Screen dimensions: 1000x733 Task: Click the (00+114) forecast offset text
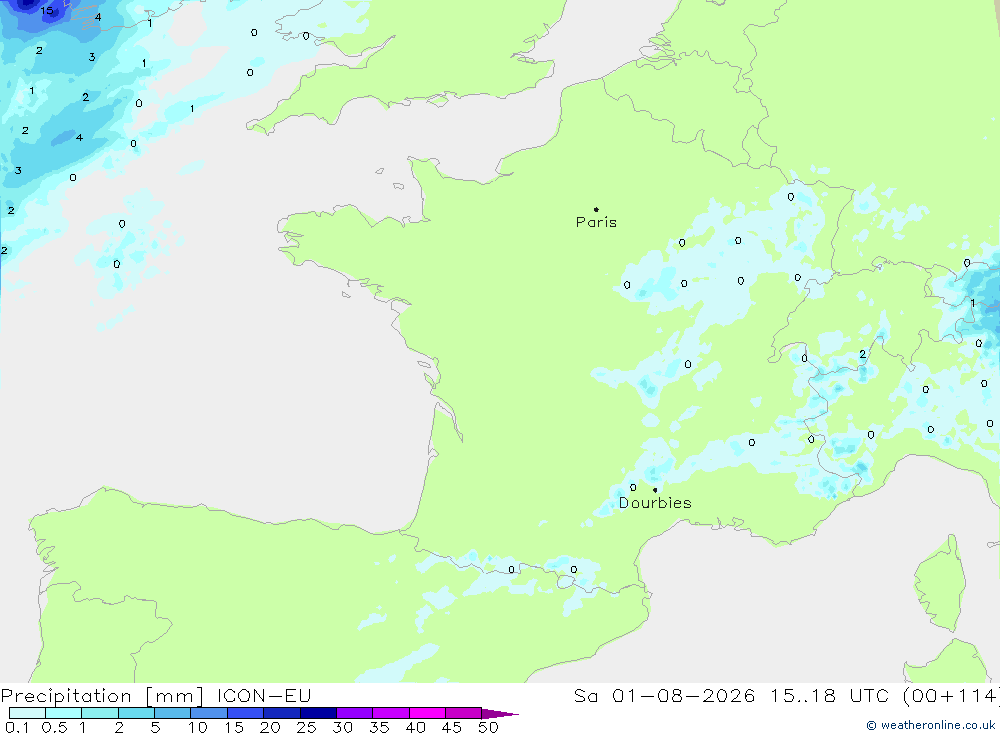[951, 695]
